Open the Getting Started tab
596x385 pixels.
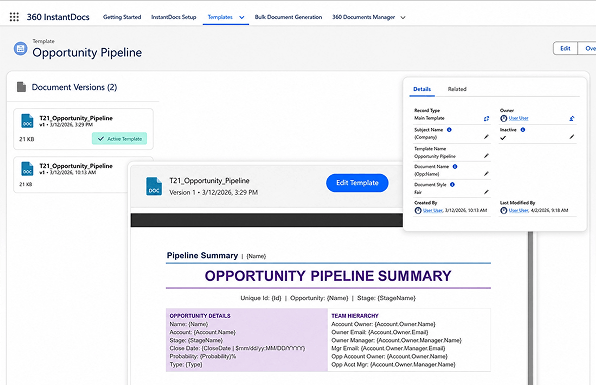(x=122, y=17)
